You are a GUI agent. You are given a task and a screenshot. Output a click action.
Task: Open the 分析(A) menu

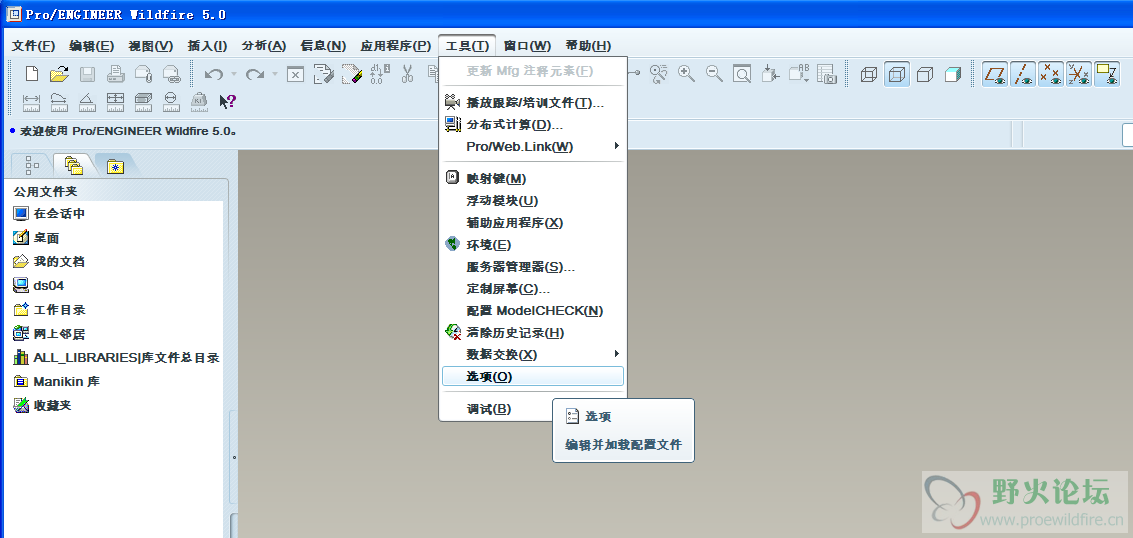(x=264, y=45)
